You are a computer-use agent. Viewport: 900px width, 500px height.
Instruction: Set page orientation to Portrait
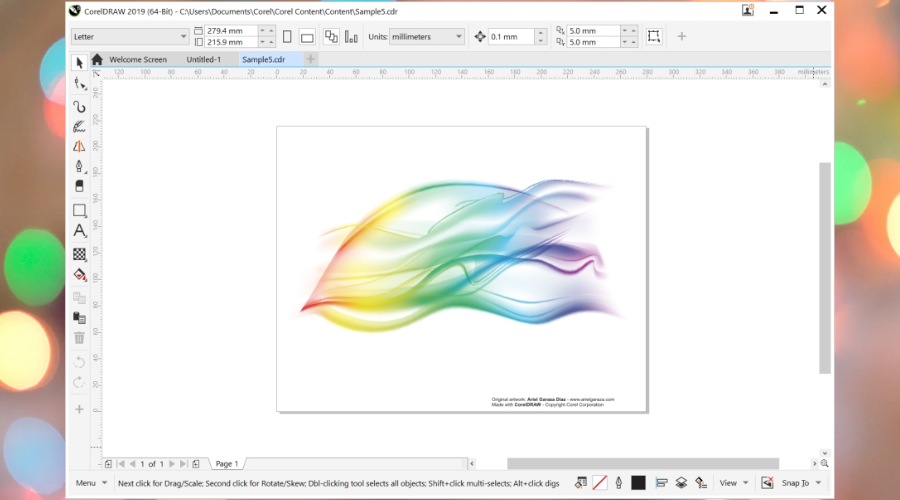pos(287,36)
